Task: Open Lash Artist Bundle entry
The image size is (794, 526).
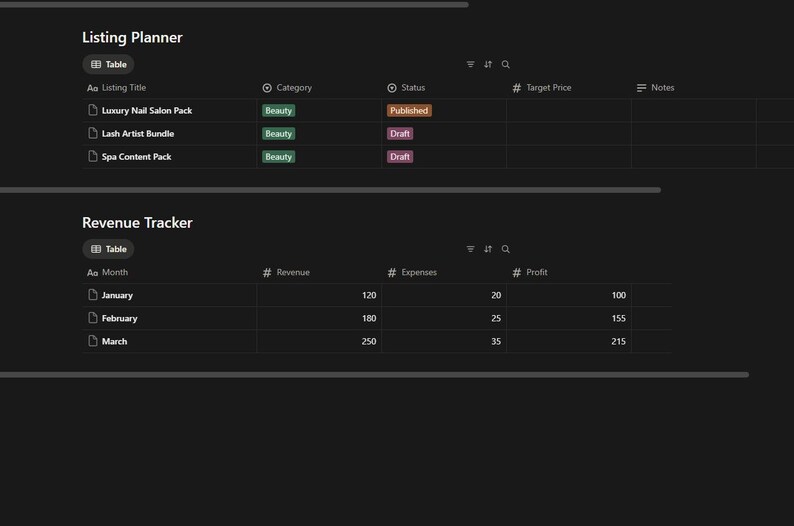Action: 138,134
